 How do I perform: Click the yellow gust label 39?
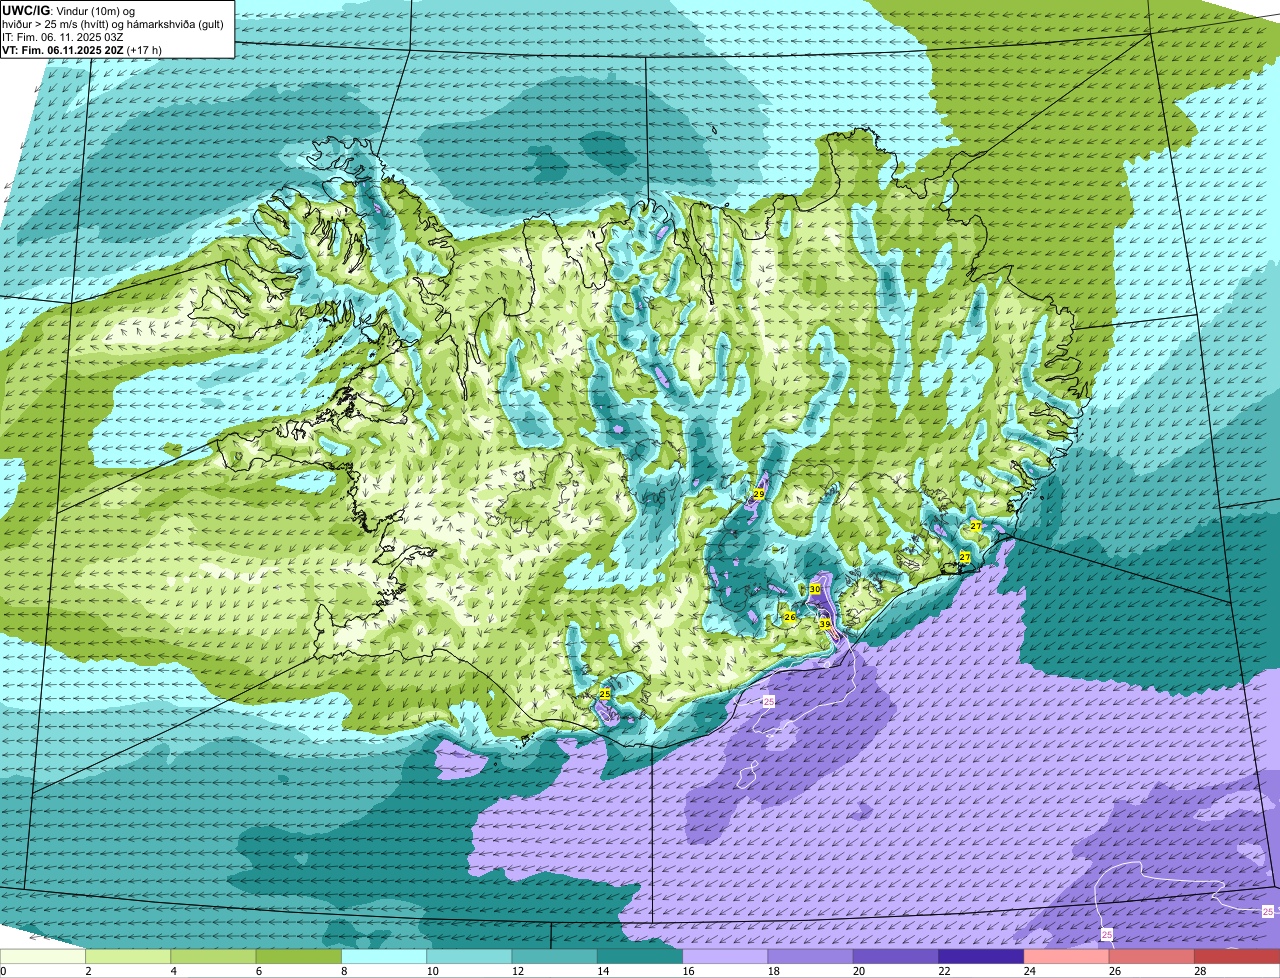pyautogui.click(x=825, y=623)
